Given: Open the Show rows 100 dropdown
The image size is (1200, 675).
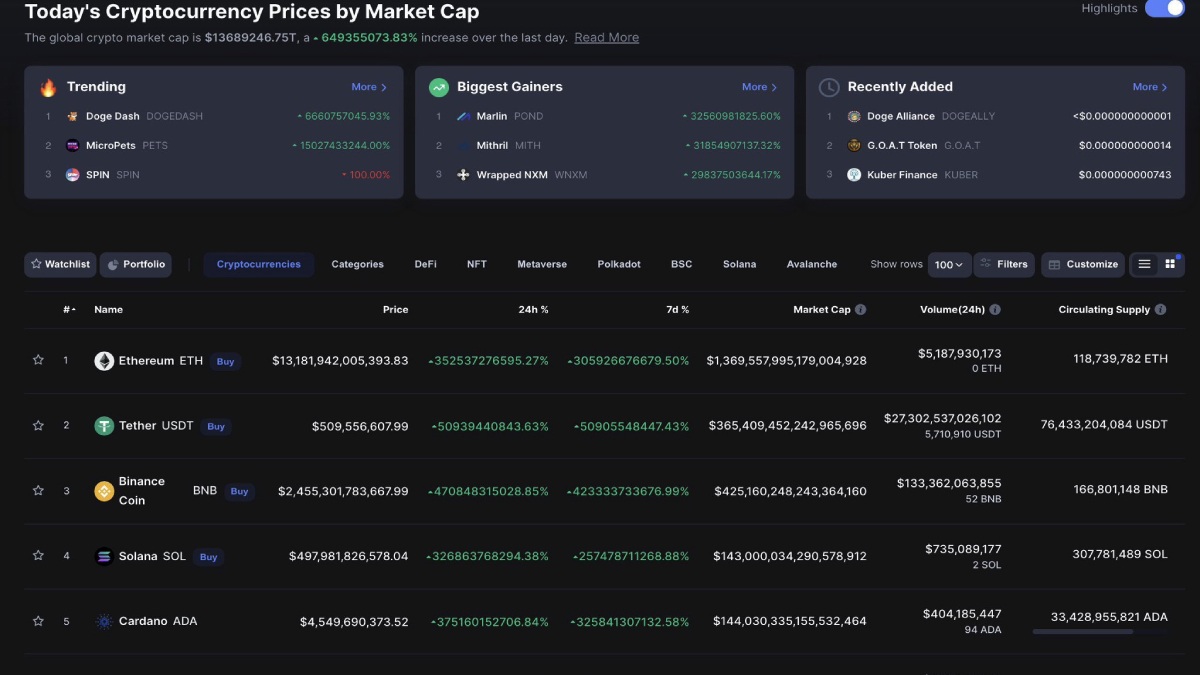Looking at the screenshot, I should coord(949,264).
